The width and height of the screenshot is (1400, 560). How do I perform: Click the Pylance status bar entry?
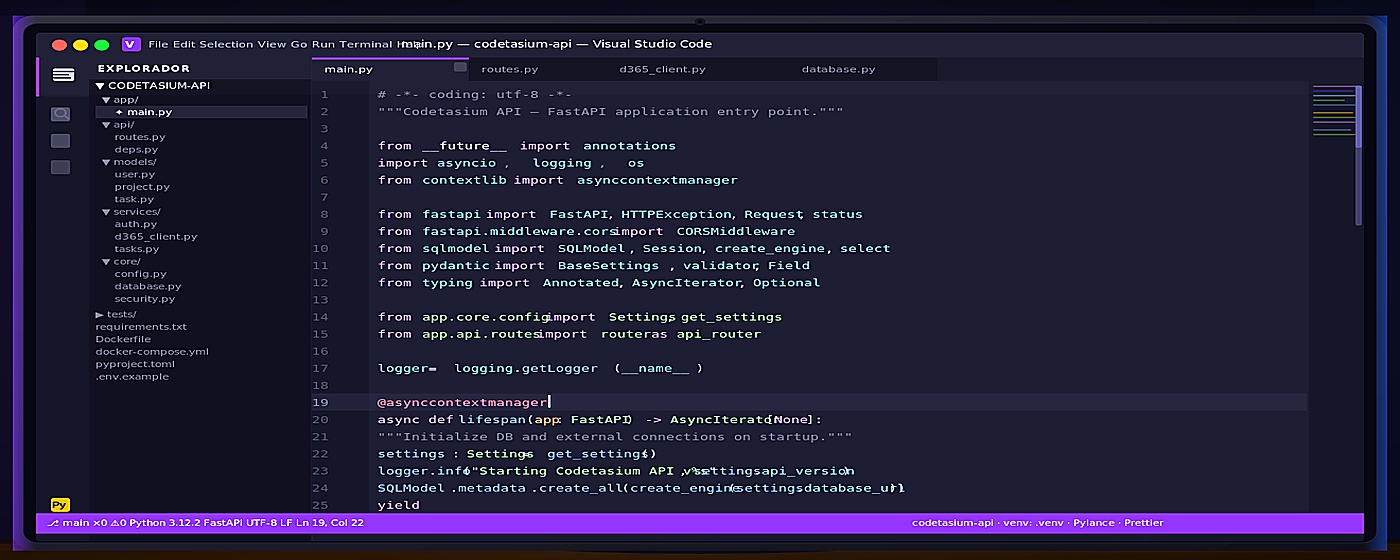[1092, 523]
